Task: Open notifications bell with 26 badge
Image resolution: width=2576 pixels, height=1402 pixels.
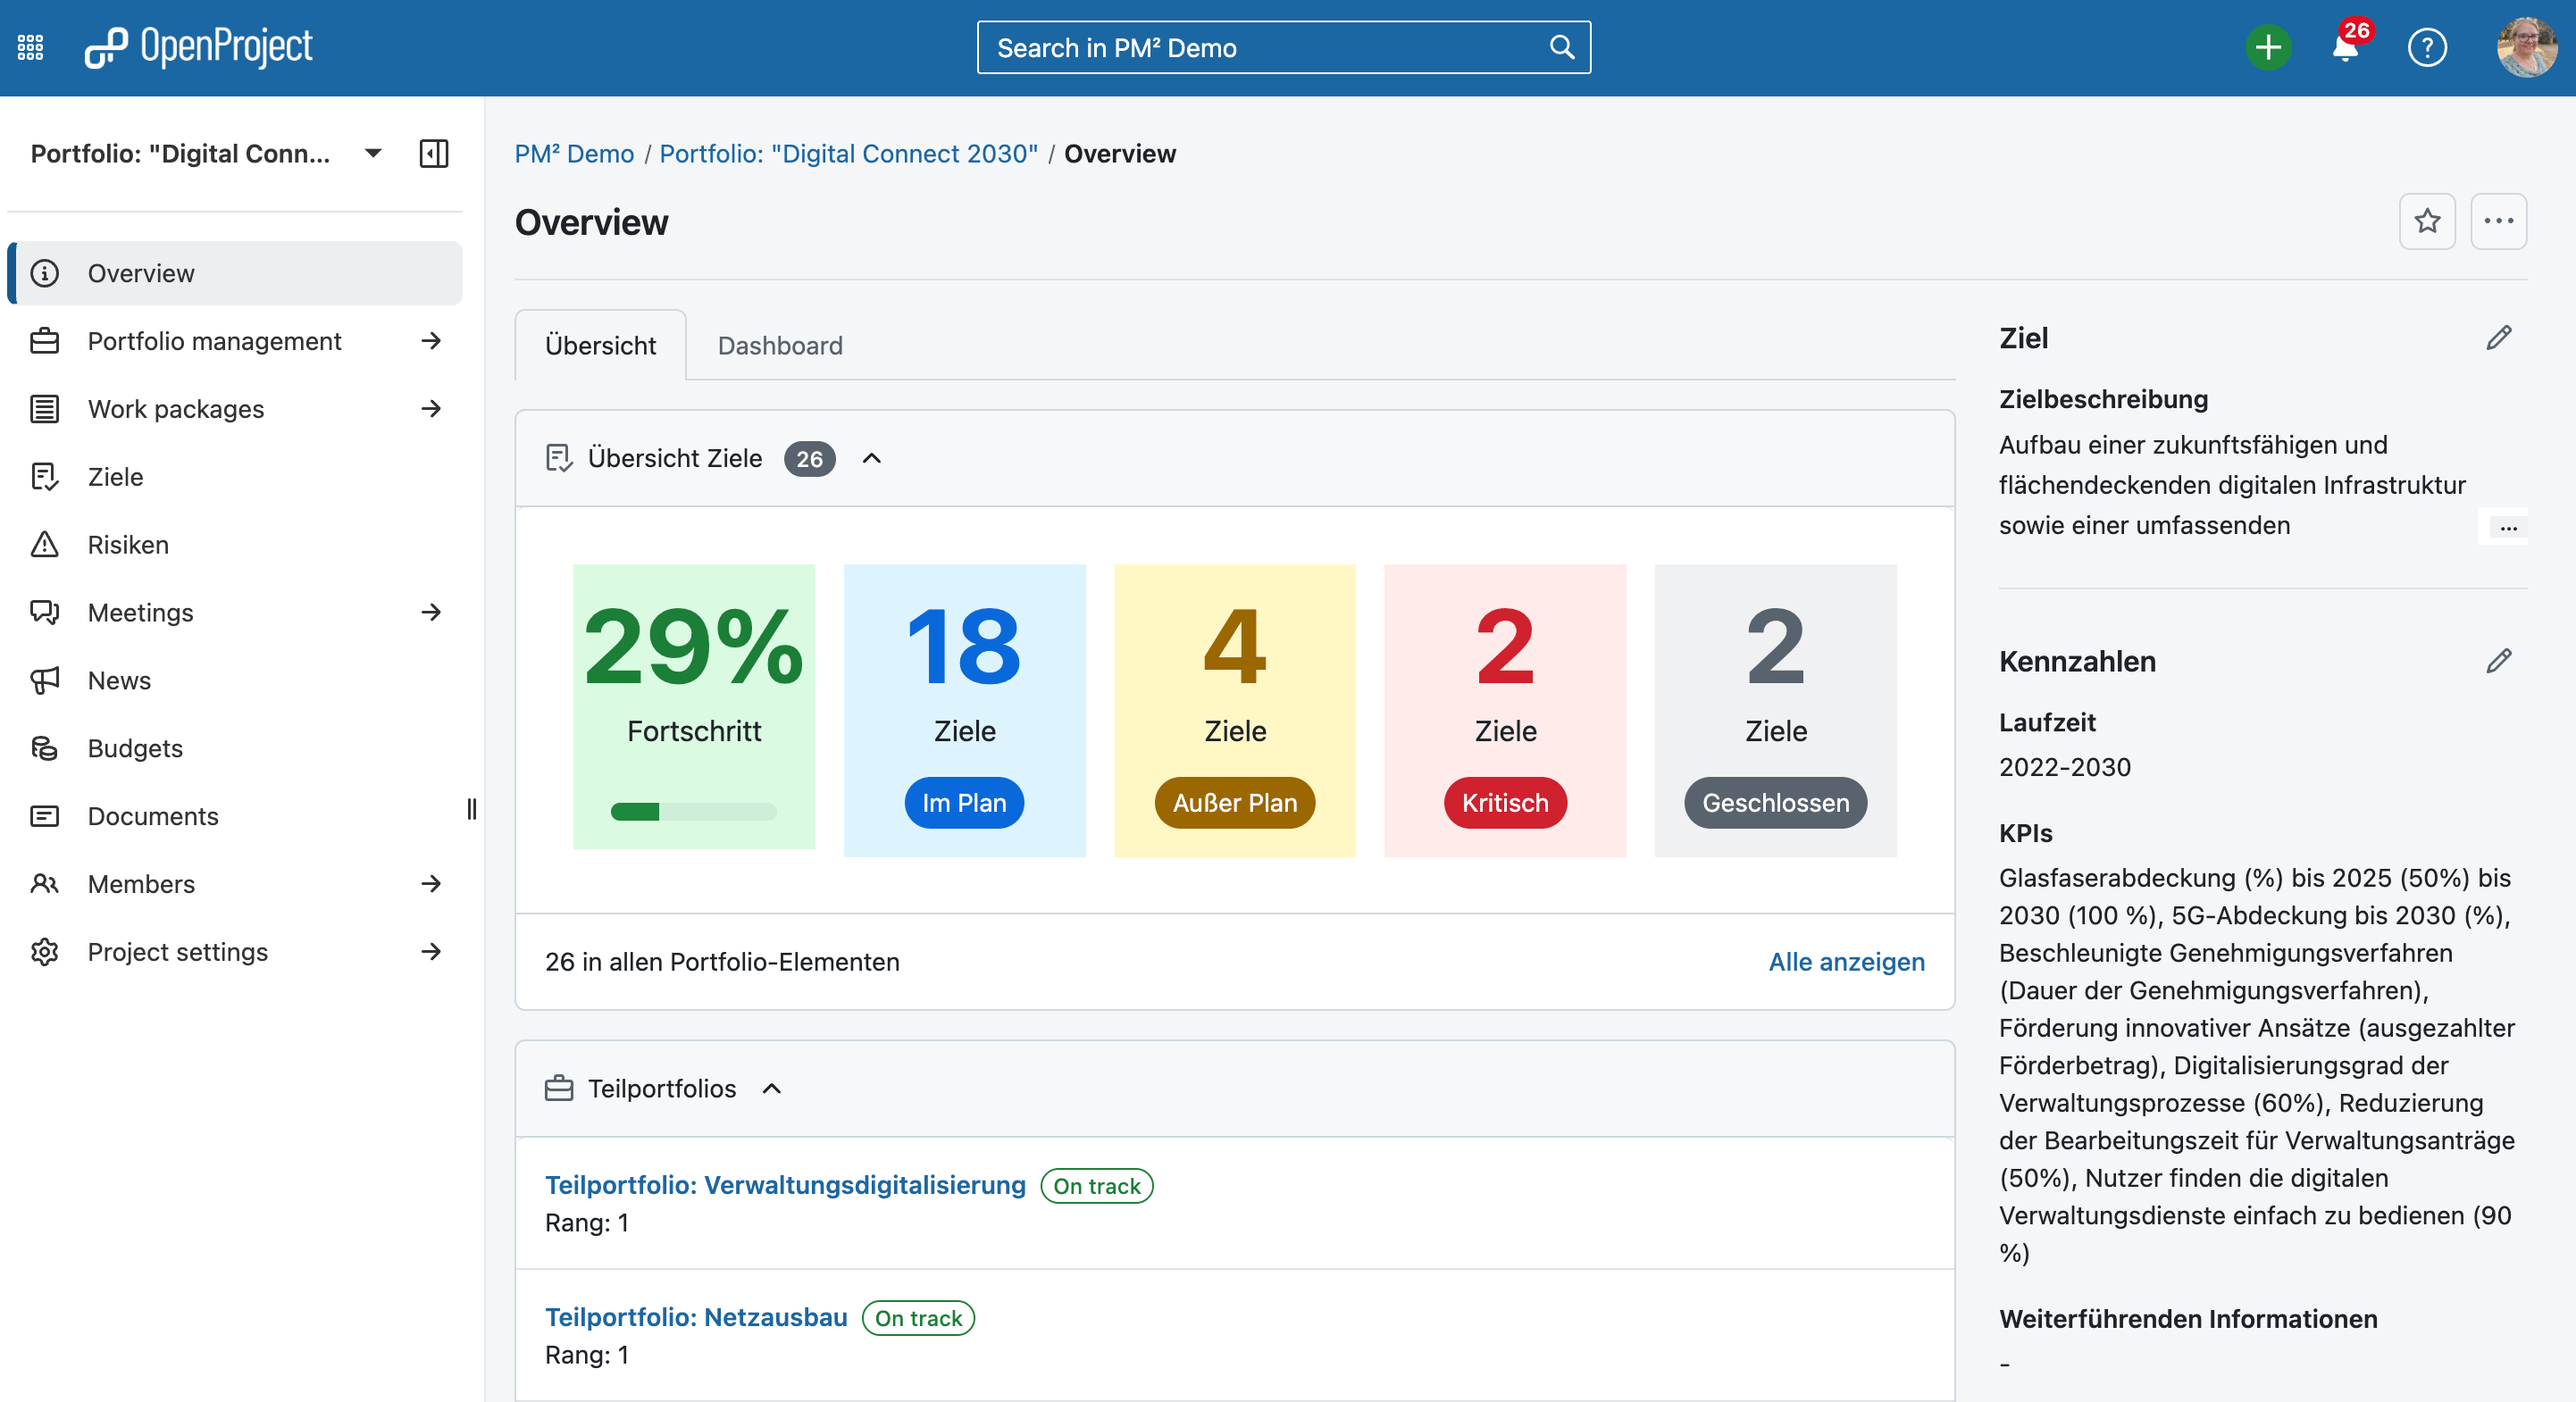Action: (x=2344, y=47)
